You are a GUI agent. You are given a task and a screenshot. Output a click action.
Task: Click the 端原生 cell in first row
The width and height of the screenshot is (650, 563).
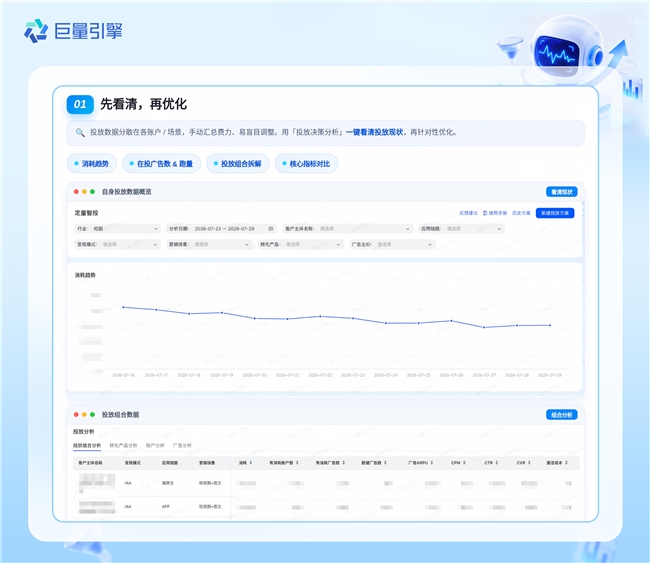point(167,483)
